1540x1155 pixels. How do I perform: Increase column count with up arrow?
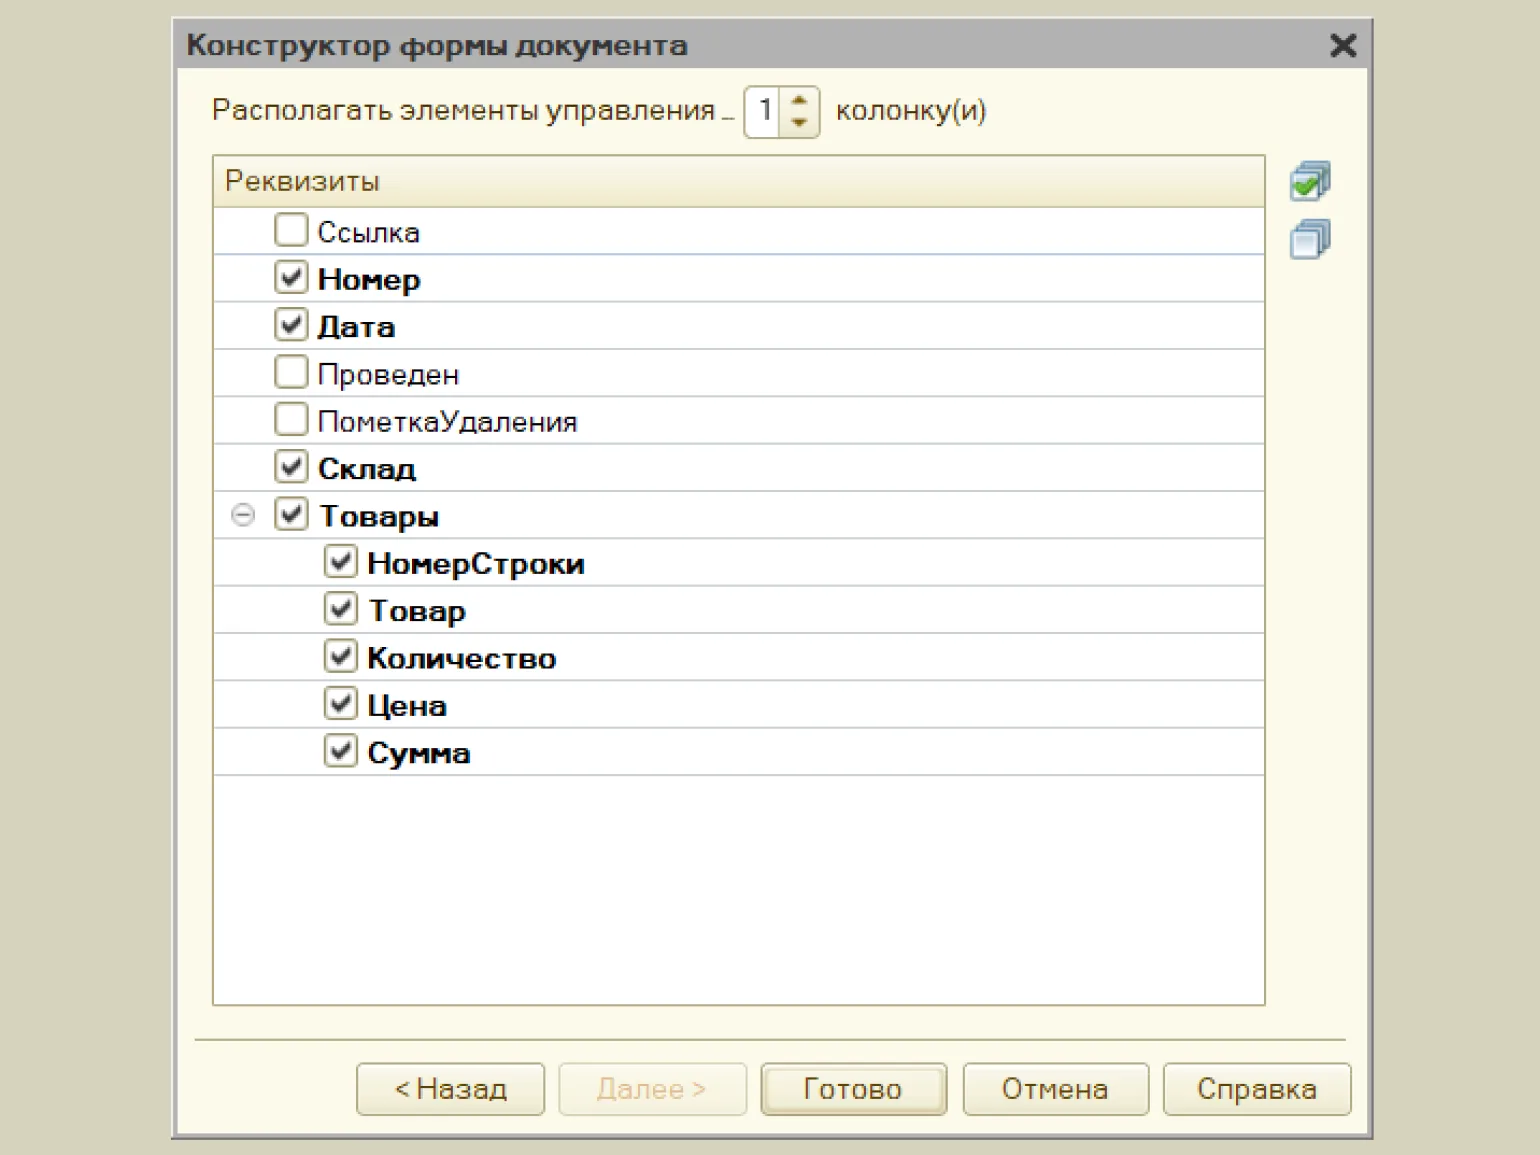coord(799,101)
